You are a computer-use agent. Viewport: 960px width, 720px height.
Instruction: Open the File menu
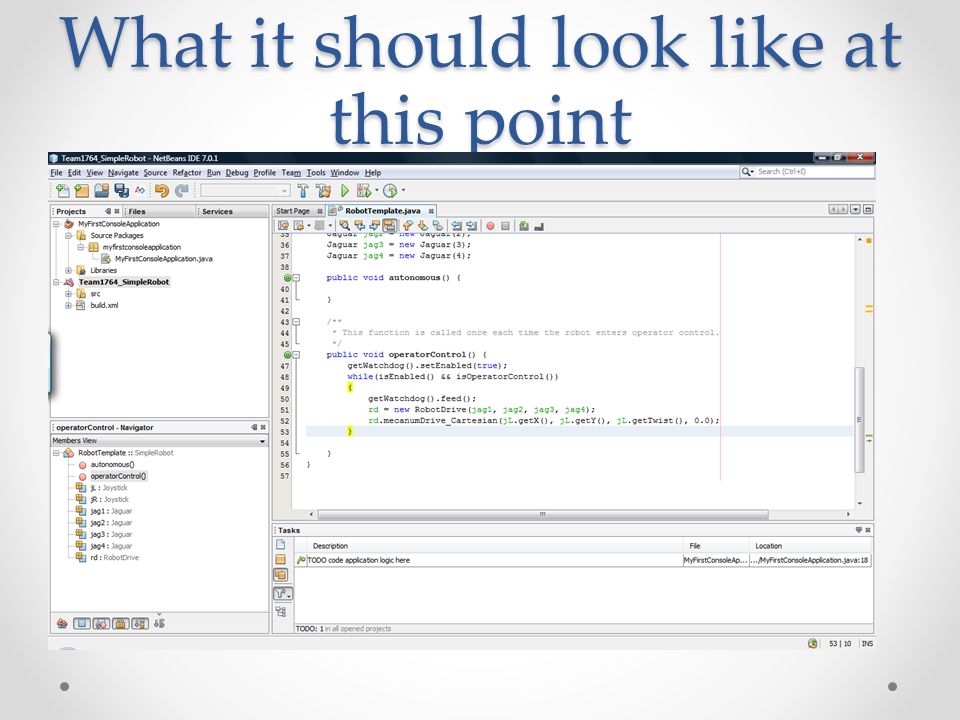[x=56, y=173]
